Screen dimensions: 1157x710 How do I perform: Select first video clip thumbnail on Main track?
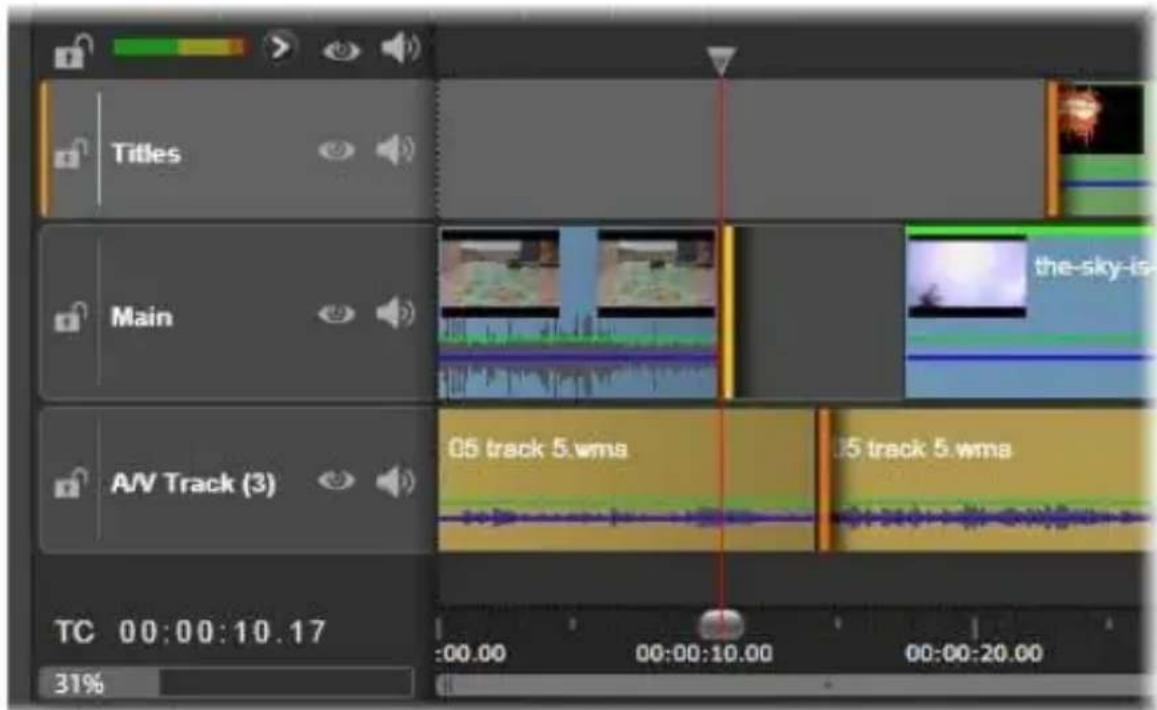(x=500, y=273)
